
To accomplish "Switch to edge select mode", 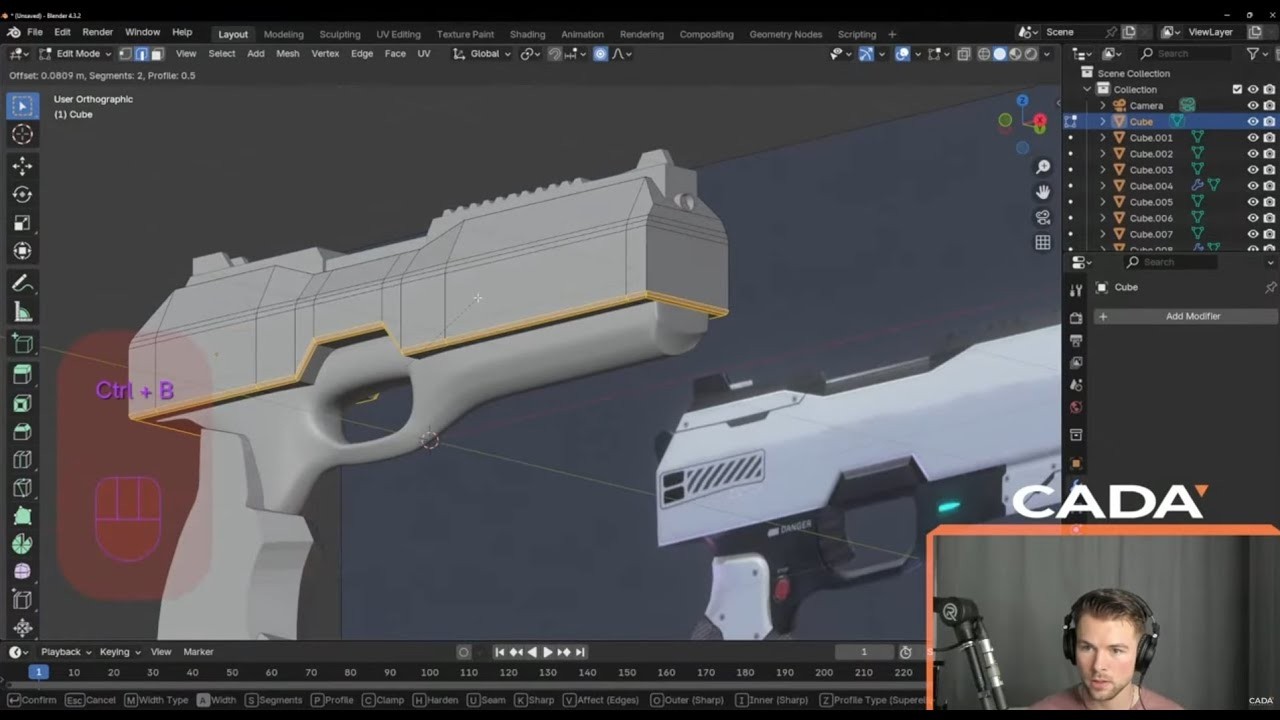I will (142, 54).
